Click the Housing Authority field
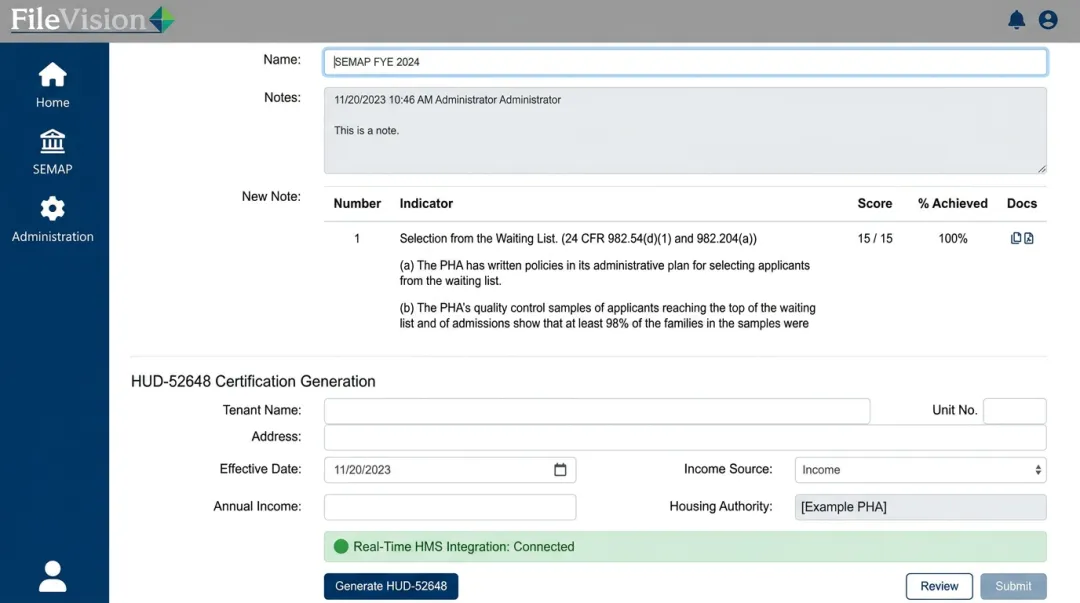 coord(920,507)
